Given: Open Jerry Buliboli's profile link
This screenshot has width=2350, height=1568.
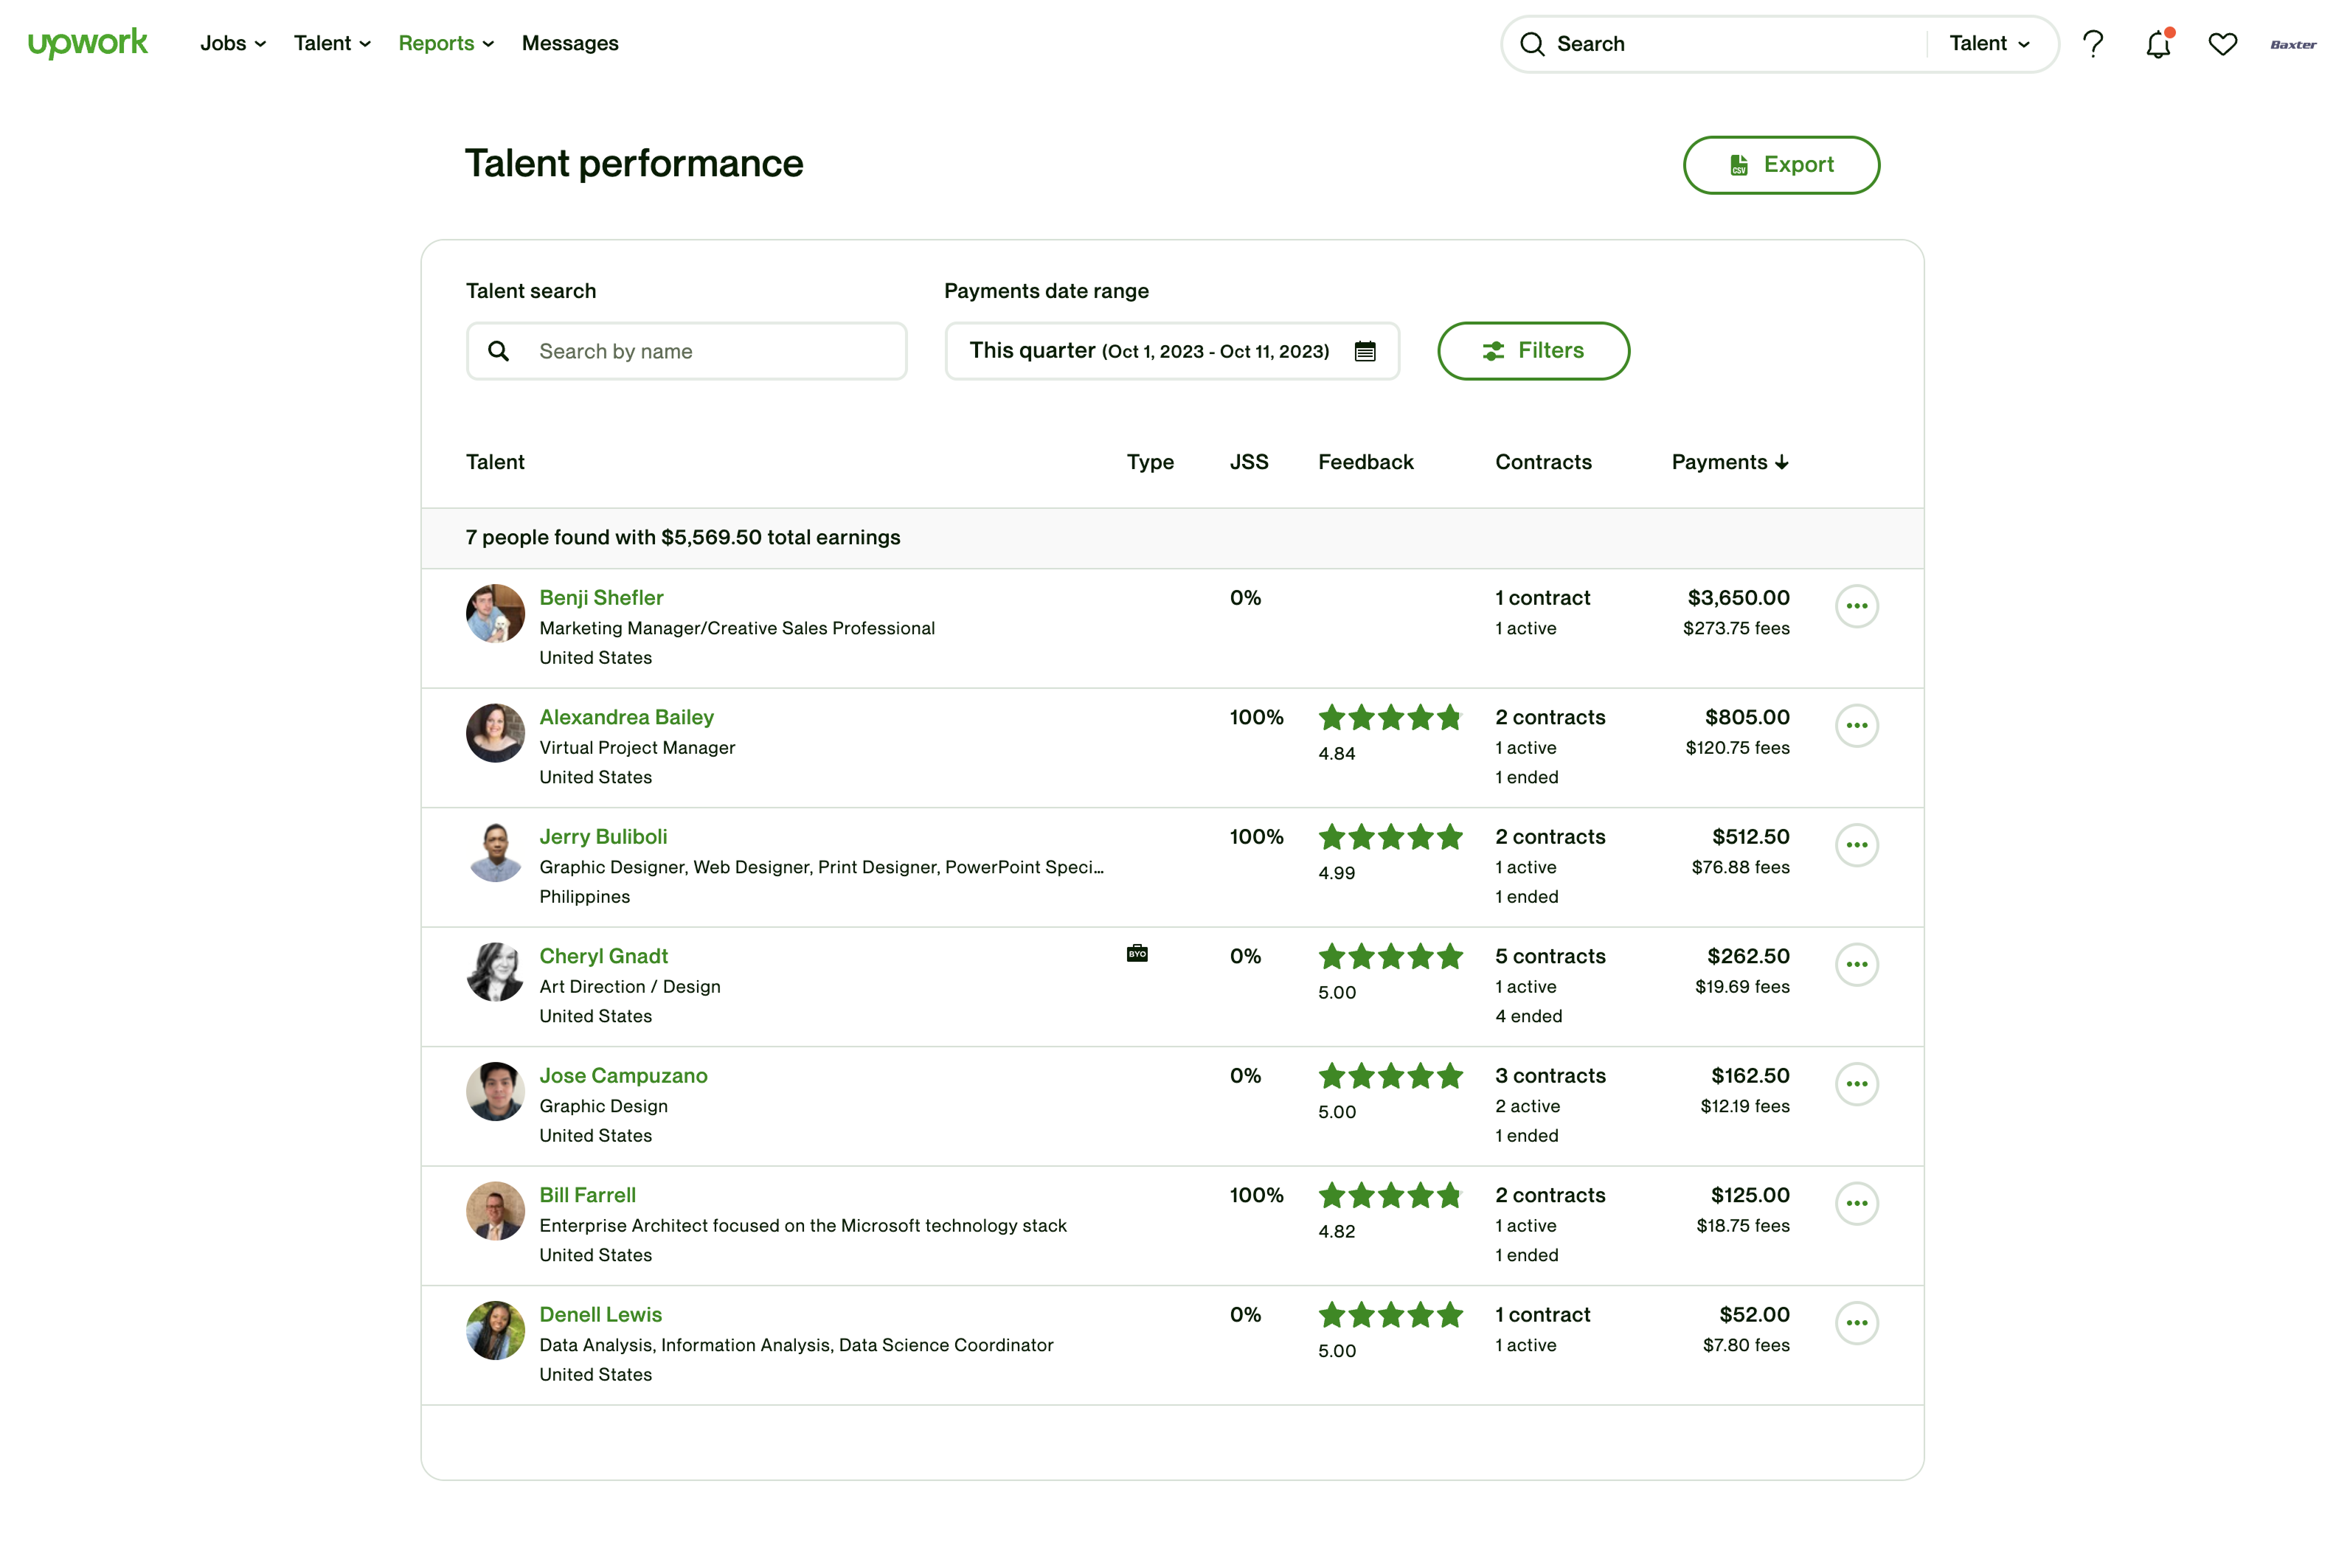Looking at the screenshot, I should [x=603, y=837].
